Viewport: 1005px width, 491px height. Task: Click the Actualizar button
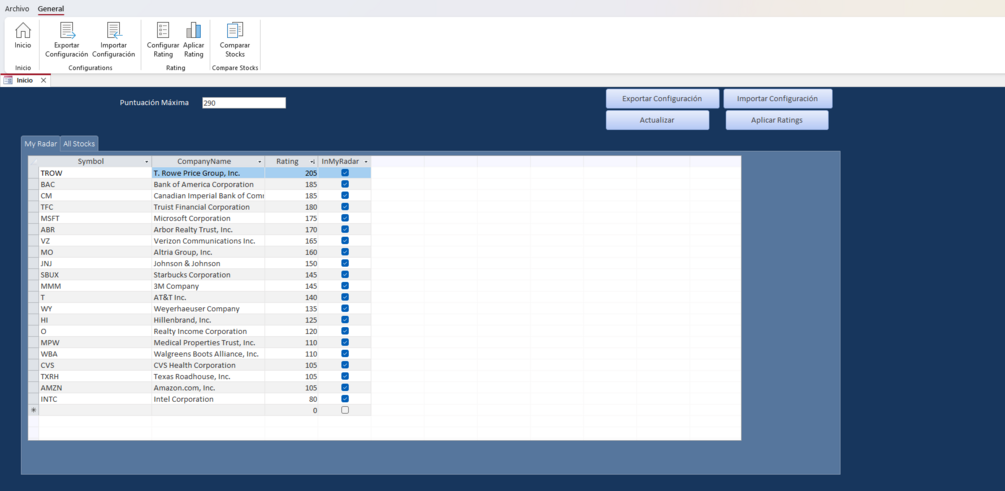click(657, 120)
